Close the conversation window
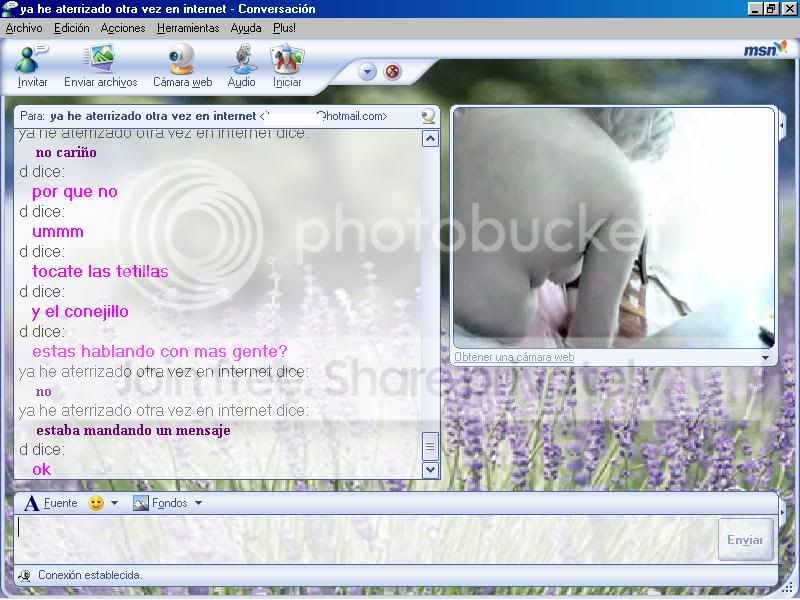 click(x=789, y=9)
